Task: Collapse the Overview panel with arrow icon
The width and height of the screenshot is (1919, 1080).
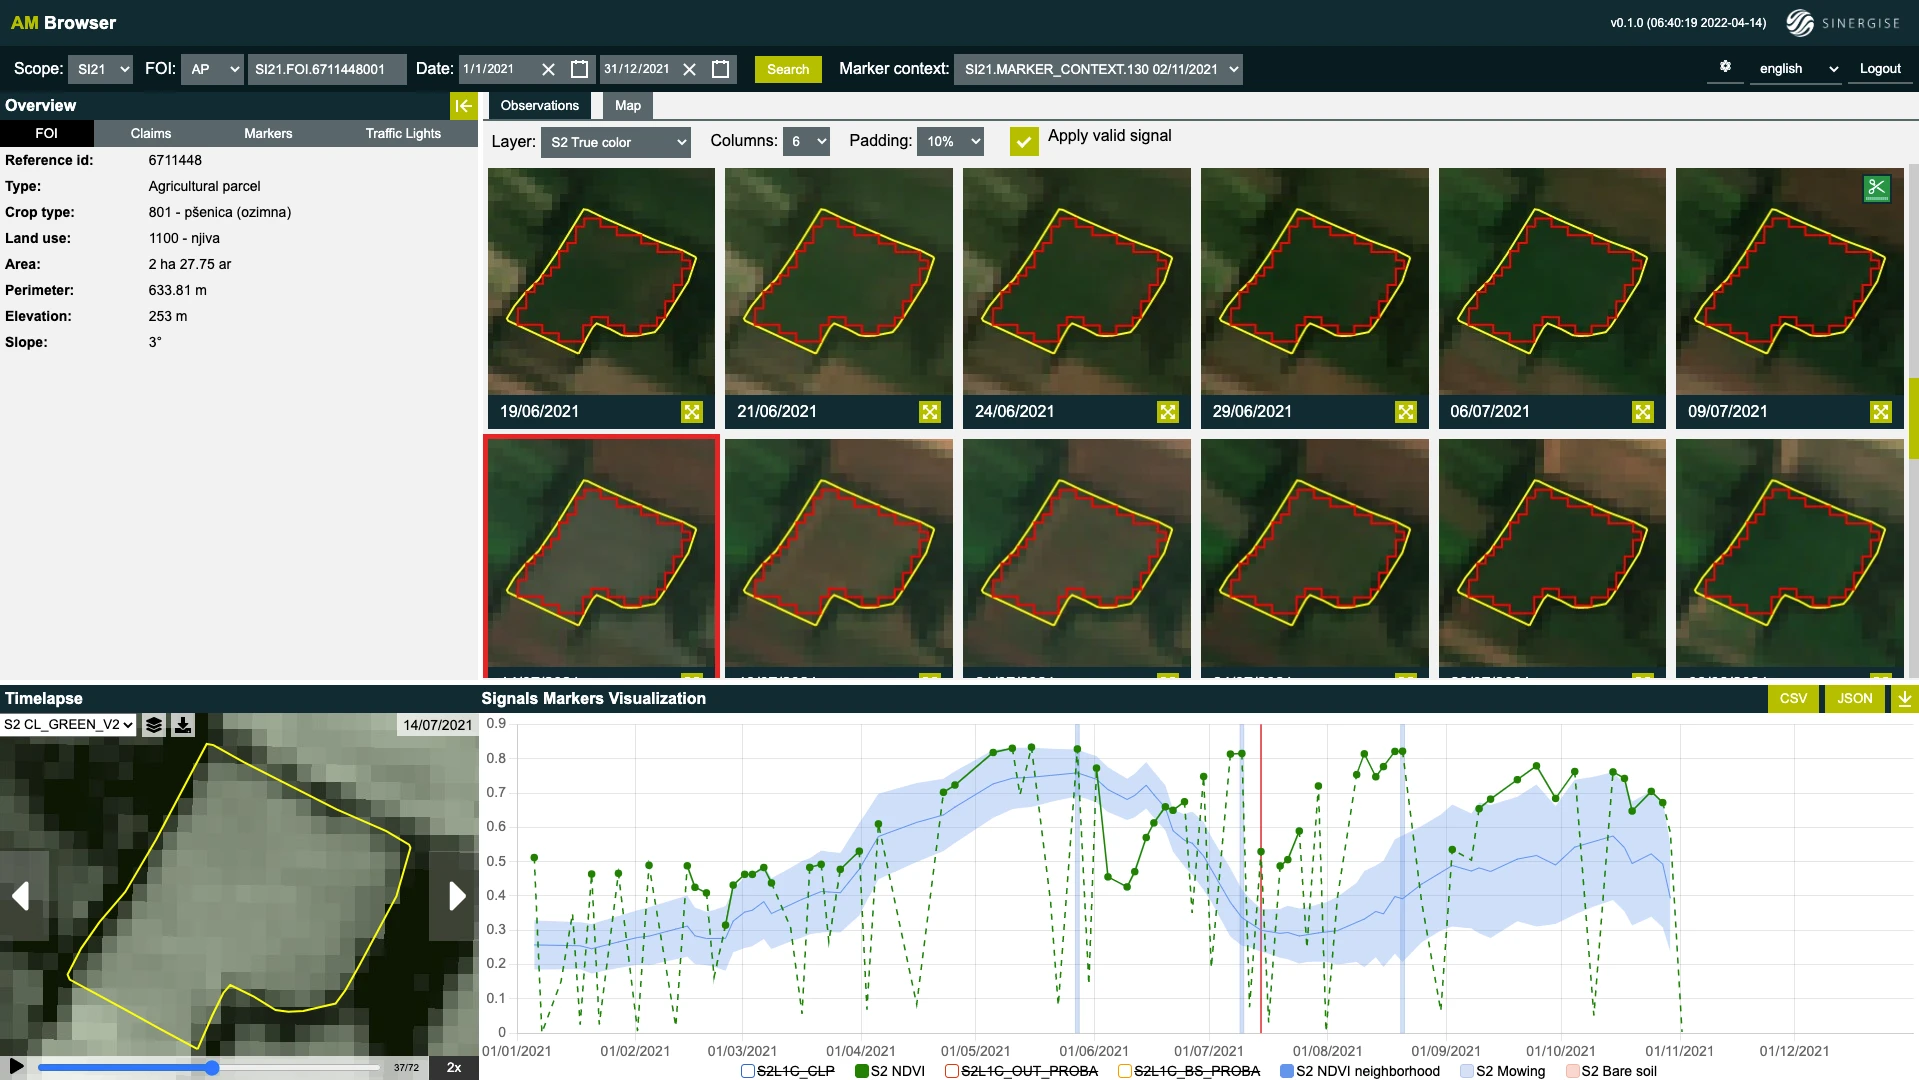Action: pos(463,105)
